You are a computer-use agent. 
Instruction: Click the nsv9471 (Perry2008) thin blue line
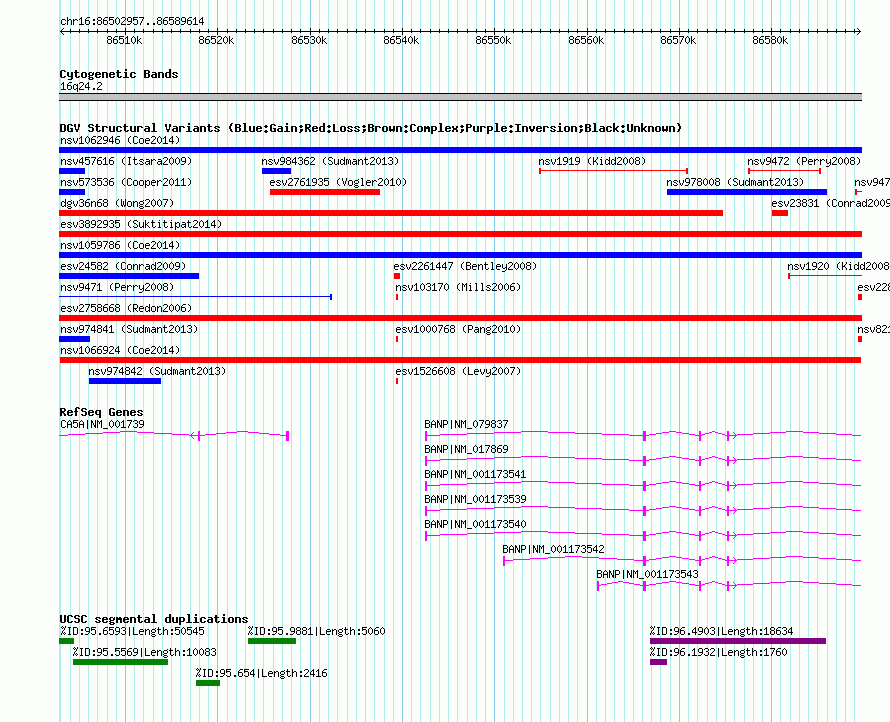(195, 297)
